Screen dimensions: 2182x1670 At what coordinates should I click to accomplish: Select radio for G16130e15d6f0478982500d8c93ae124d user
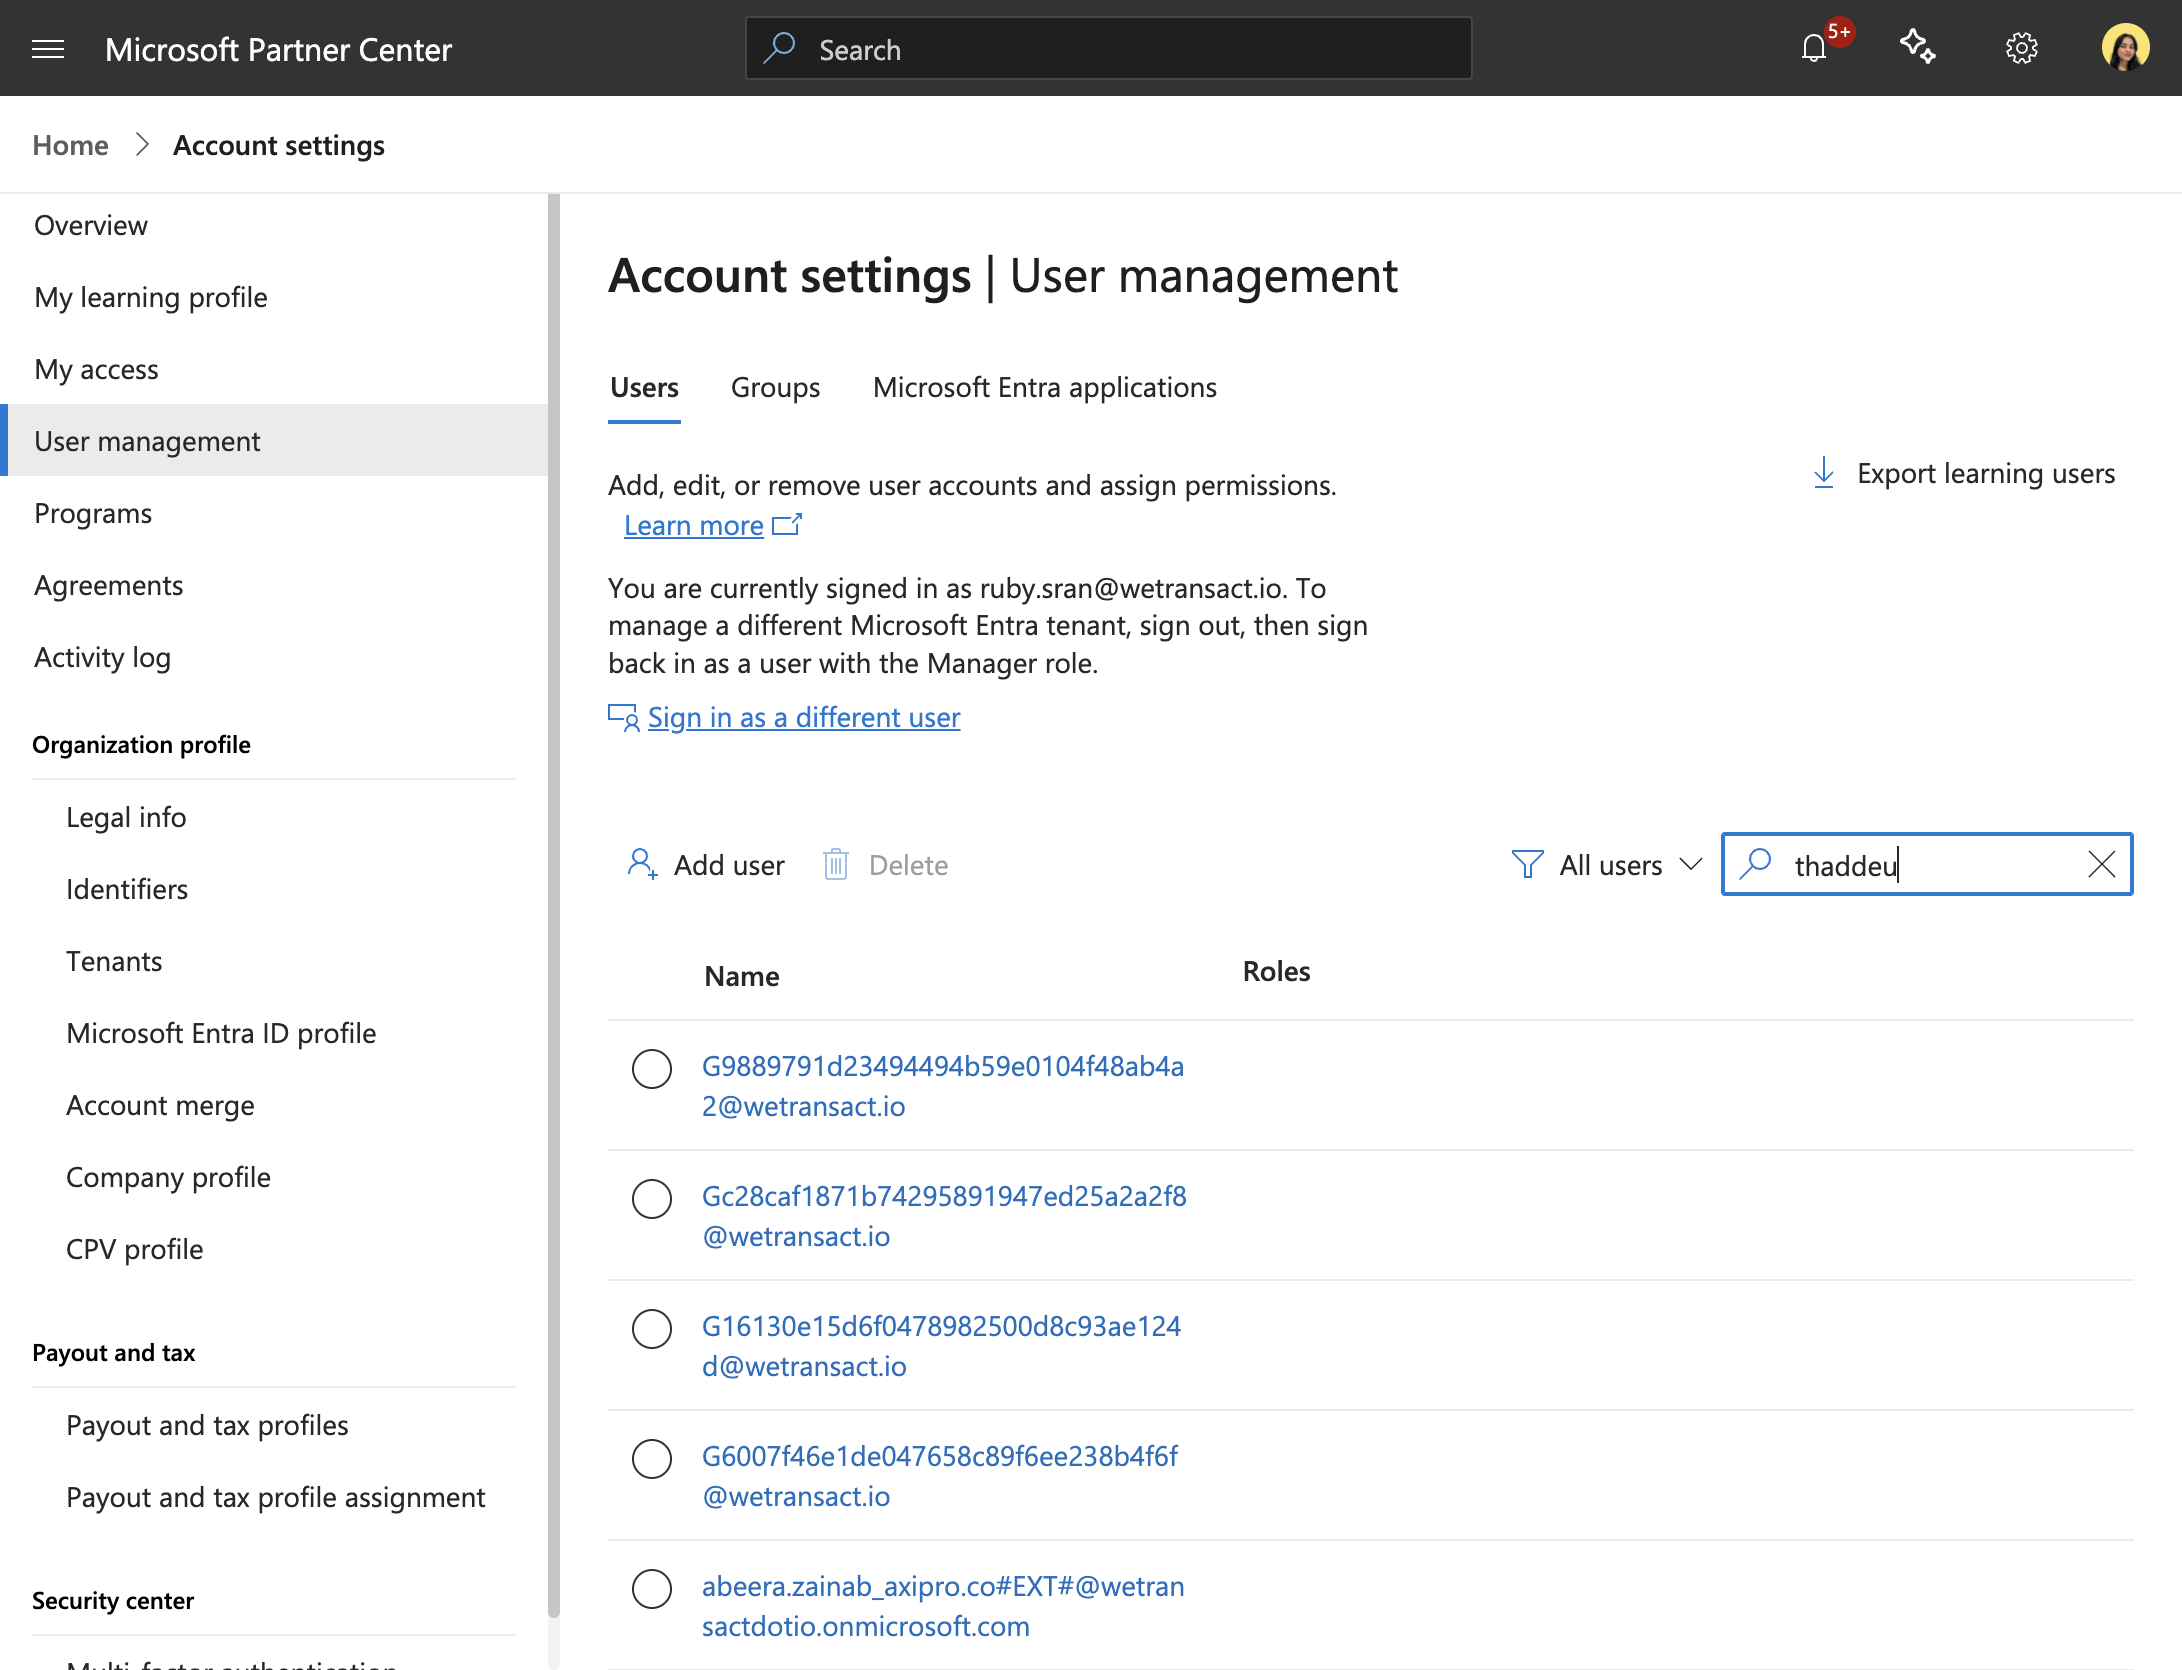coord(652,1329)
